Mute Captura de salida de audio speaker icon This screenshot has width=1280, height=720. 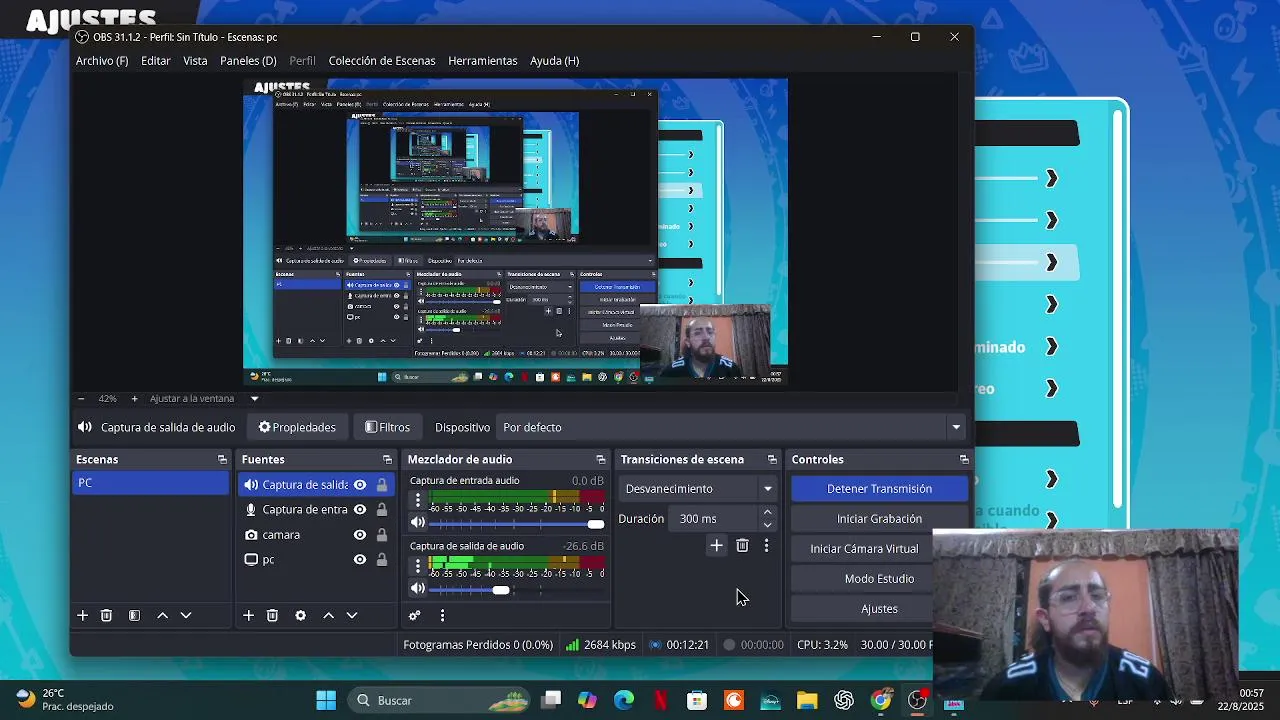418,589
